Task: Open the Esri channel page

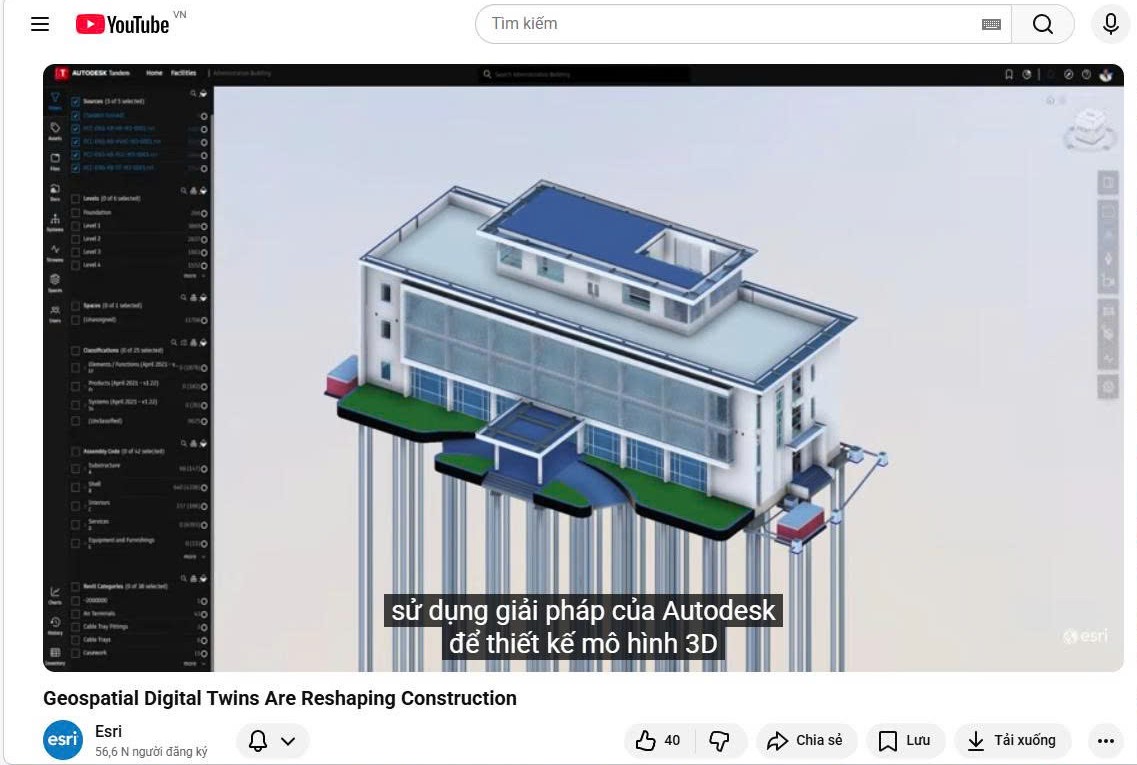Action: [x=108, y=731]
